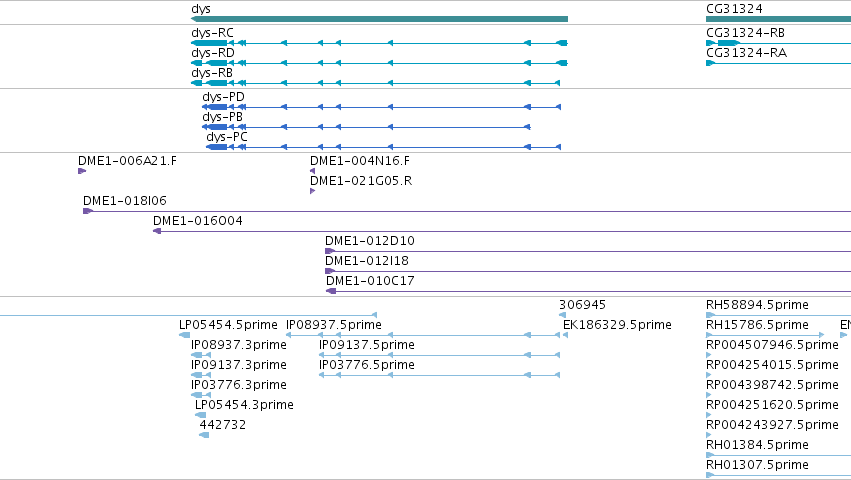Click the RH58894.5prime EST label
The width and height of the screenshot is (851, 480).
(757, 305)
